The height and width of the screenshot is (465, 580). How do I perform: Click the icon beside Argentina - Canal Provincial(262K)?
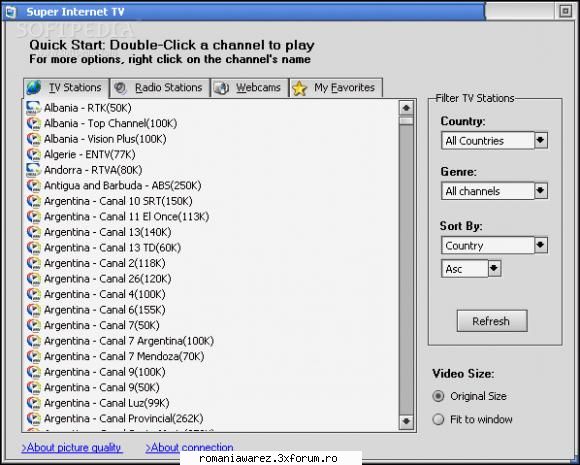click(33, 419)
